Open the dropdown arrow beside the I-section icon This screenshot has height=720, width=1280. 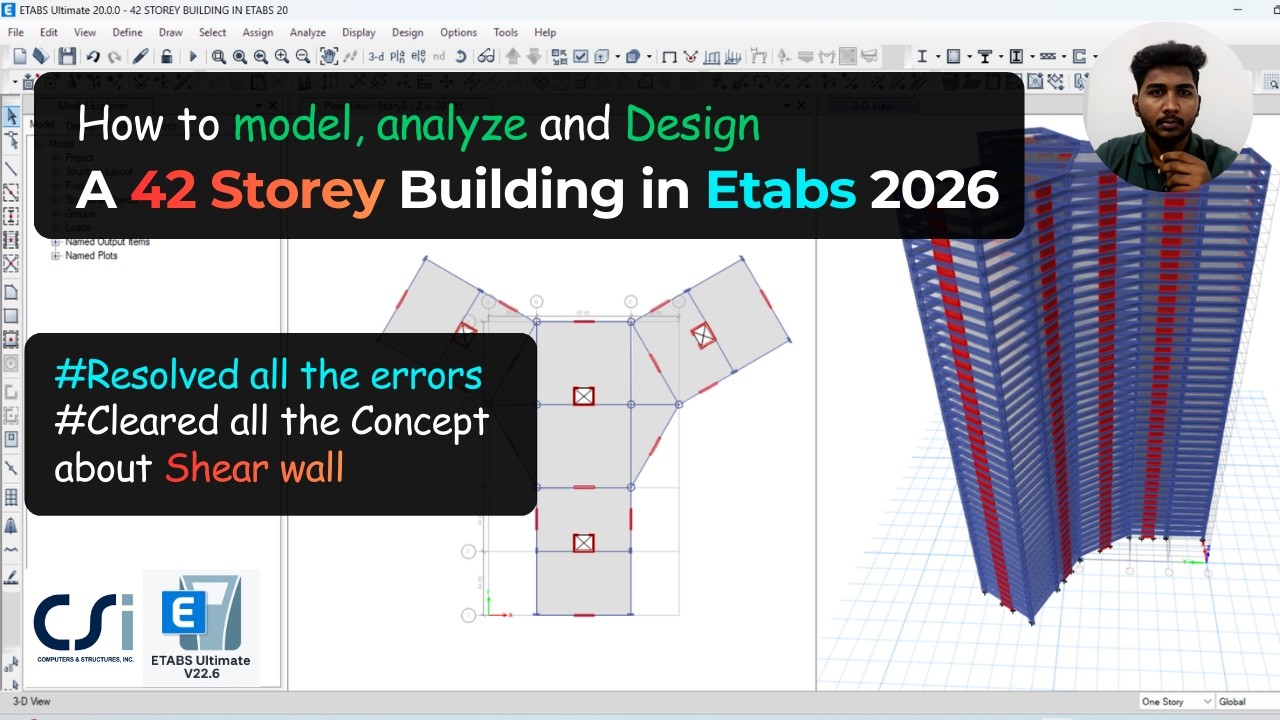[938, 57]
